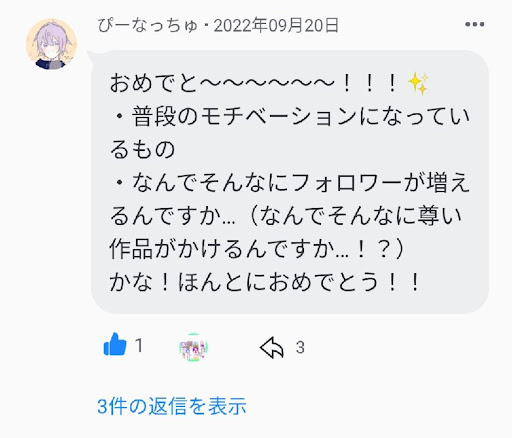Show replies via 3件の返信を表示
This screenshot has width=512, height=438.
click(x=172, y=406)
